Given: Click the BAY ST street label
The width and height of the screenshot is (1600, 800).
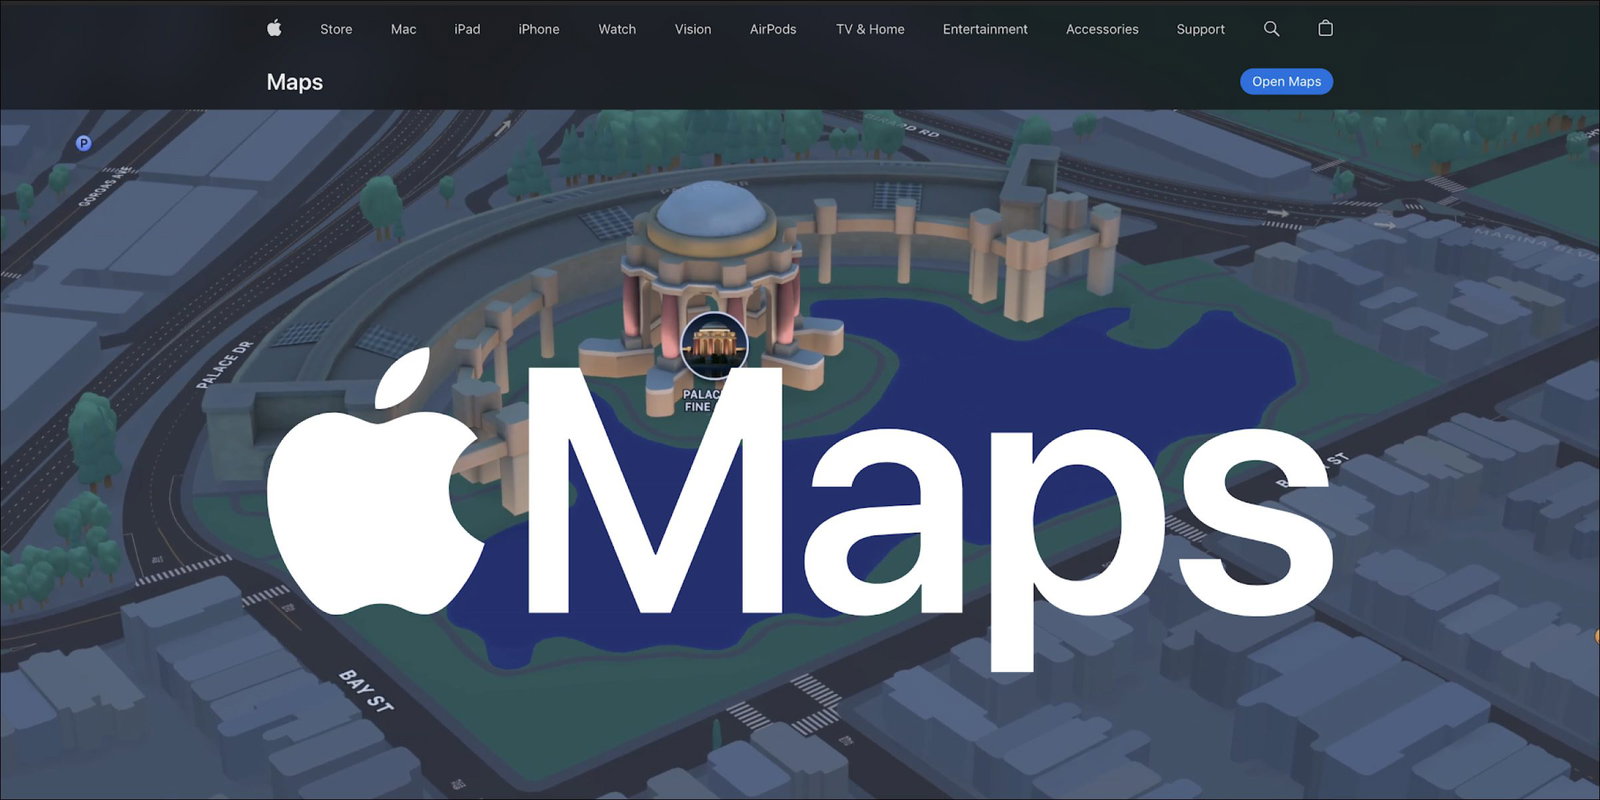Looking at the screenshot, I should tap(365, 691).
